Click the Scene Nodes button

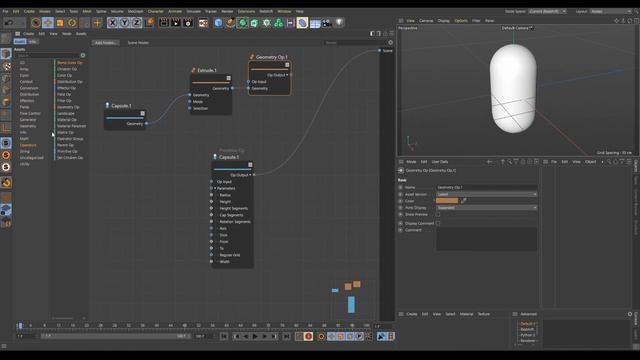coord(138,42)
